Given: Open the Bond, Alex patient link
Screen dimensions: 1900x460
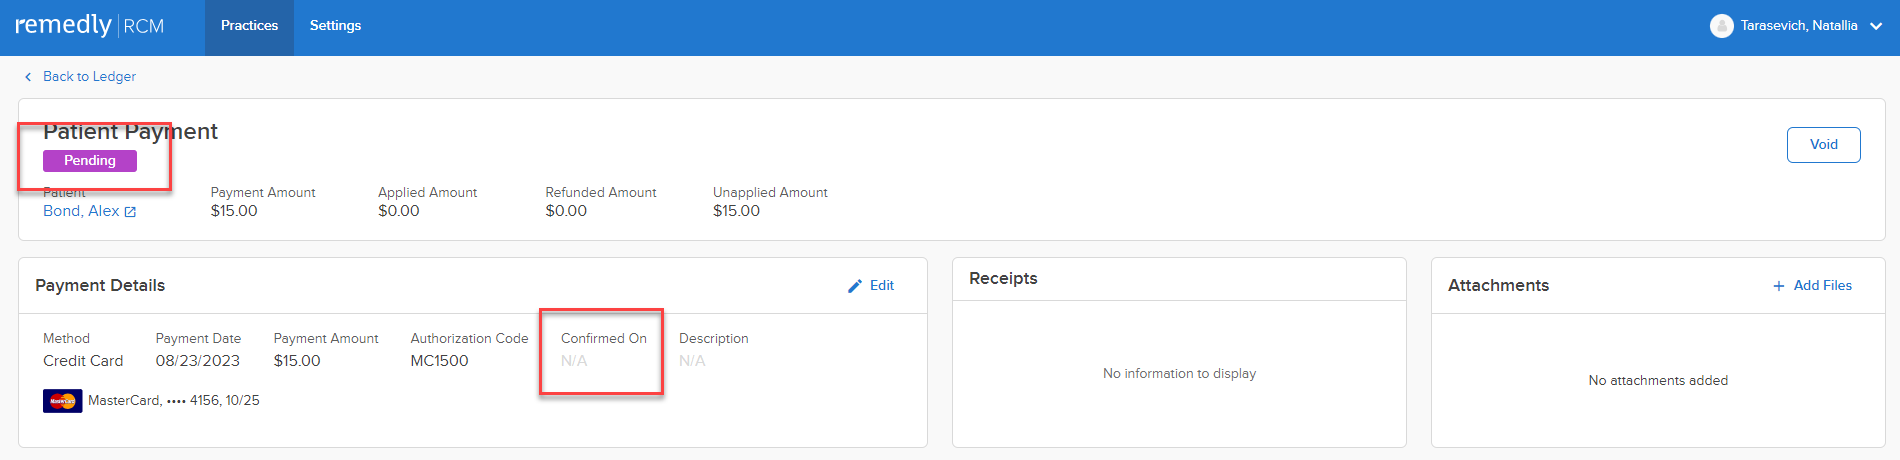Looking at the screenshot, I should click(x=81, y=211).
